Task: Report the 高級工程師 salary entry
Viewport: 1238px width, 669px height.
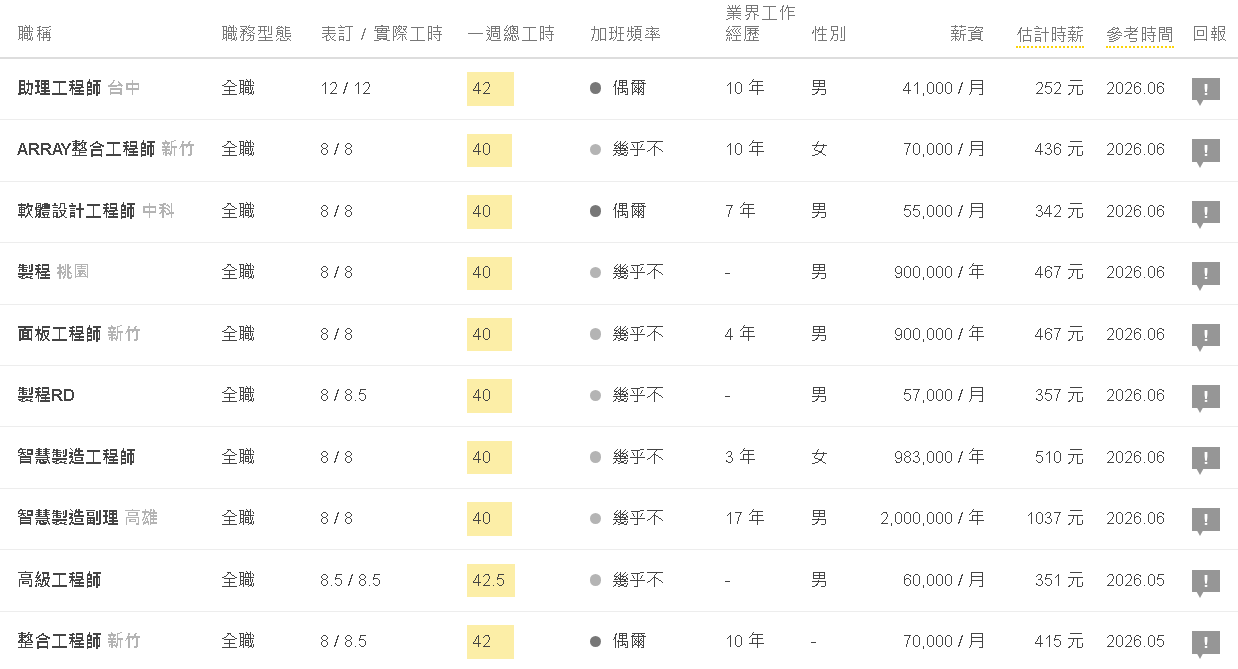Action: pyautogui.click(x=1206, y=583)
